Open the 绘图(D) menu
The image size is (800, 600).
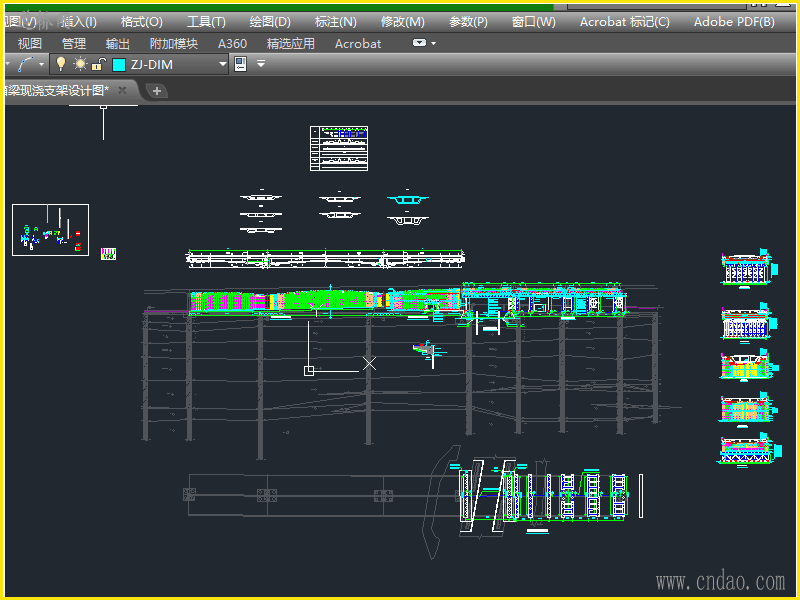269,21
